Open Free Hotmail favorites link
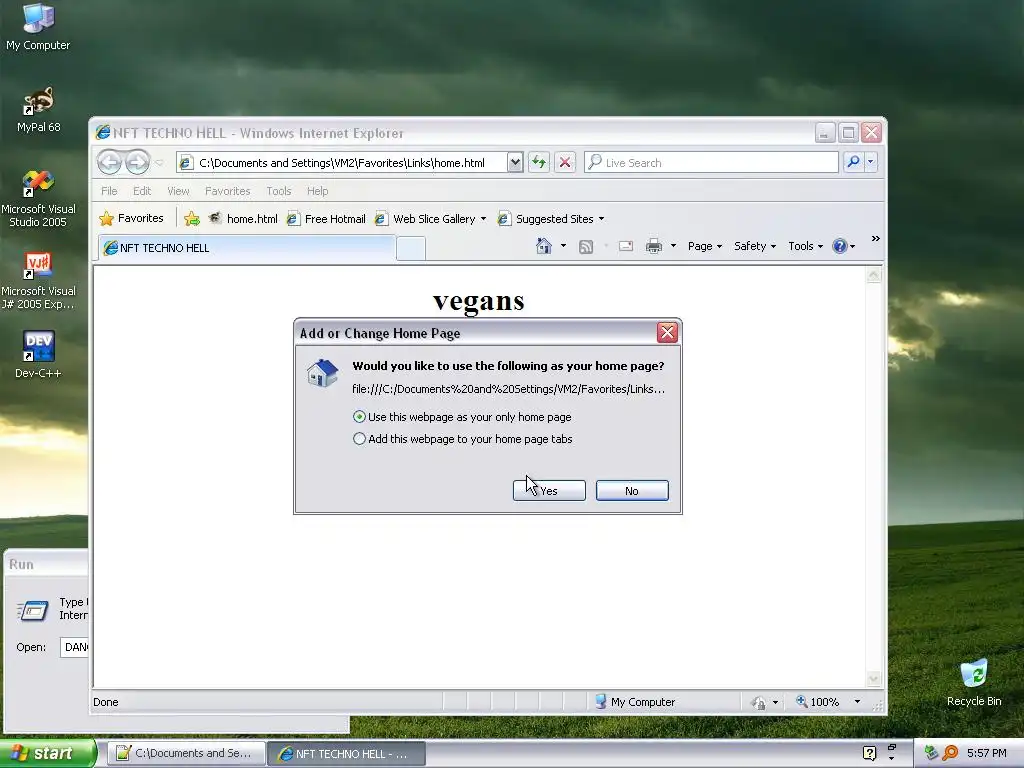Screen dimensions: 1024x768 [327, 219]
